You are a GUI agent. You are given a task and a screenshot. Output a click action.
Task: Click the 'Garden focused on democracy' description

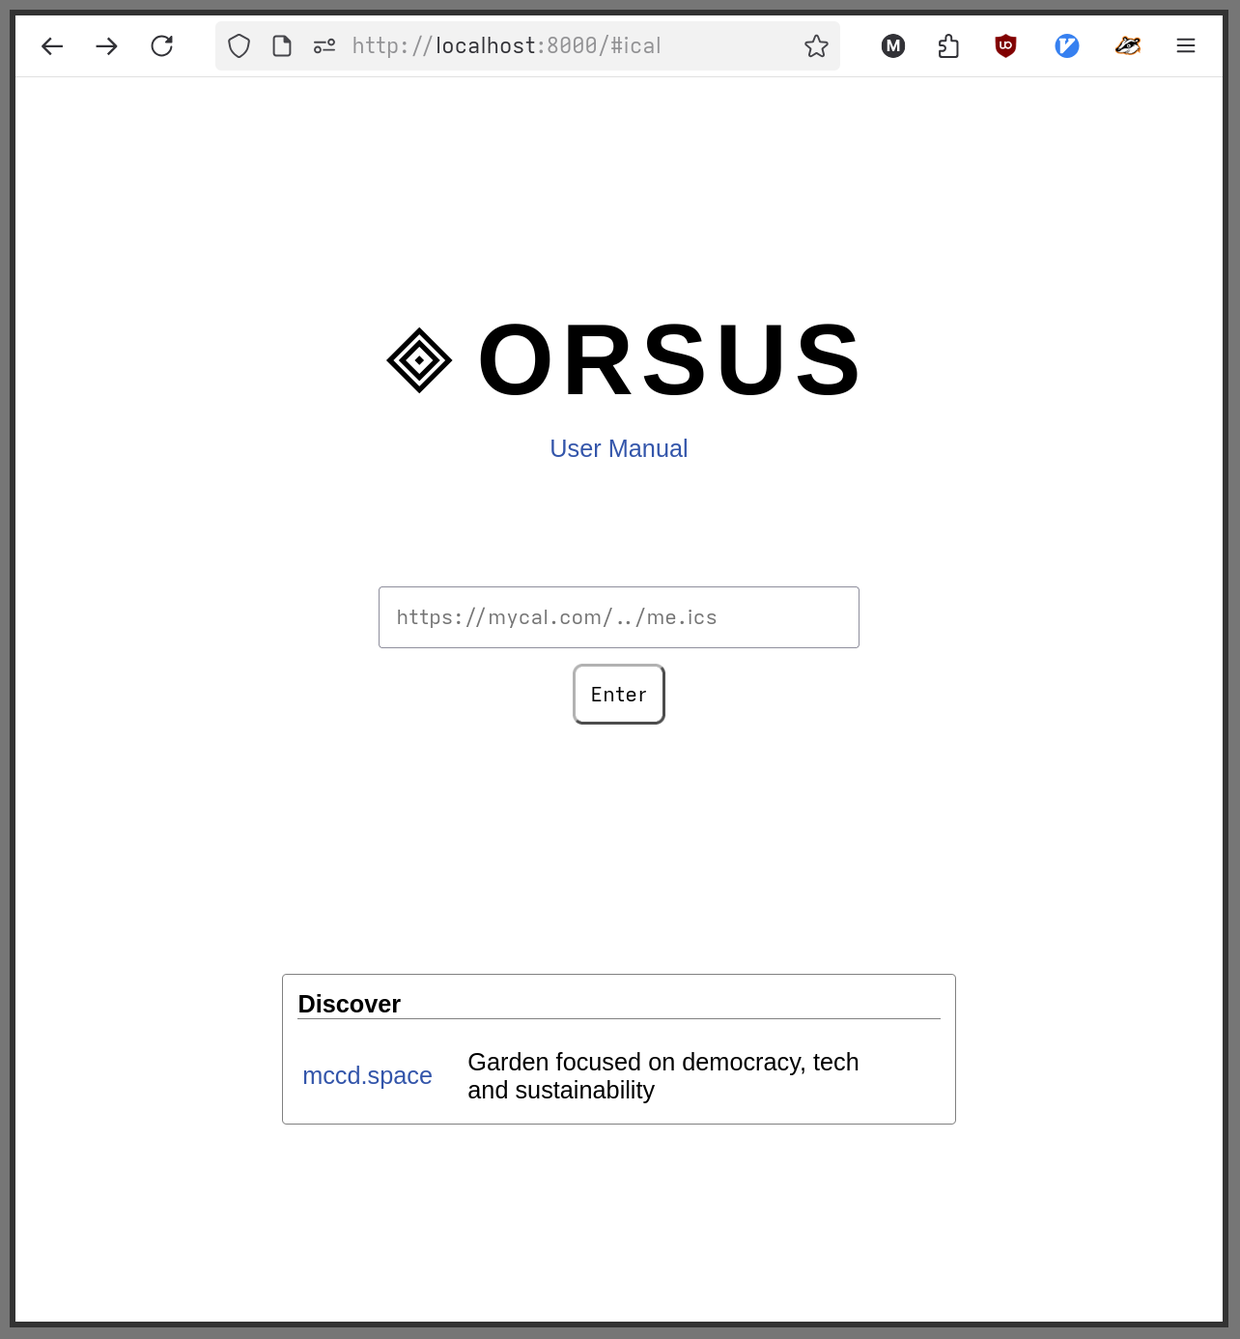[663, 1076]
